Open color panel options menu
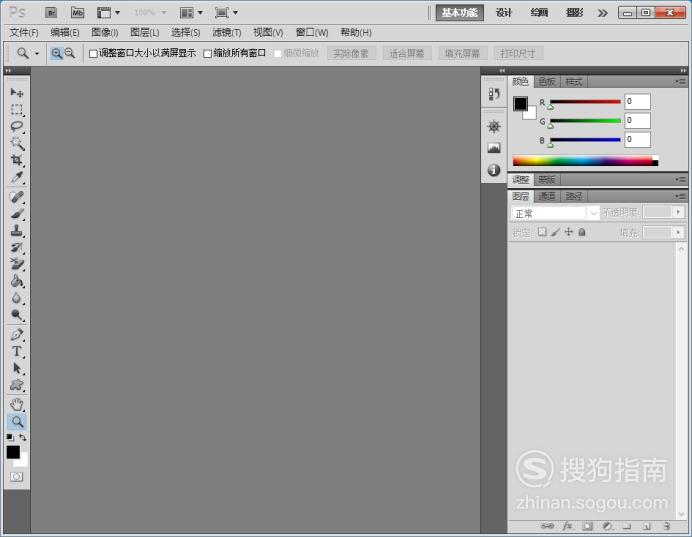 pos(681,82)
